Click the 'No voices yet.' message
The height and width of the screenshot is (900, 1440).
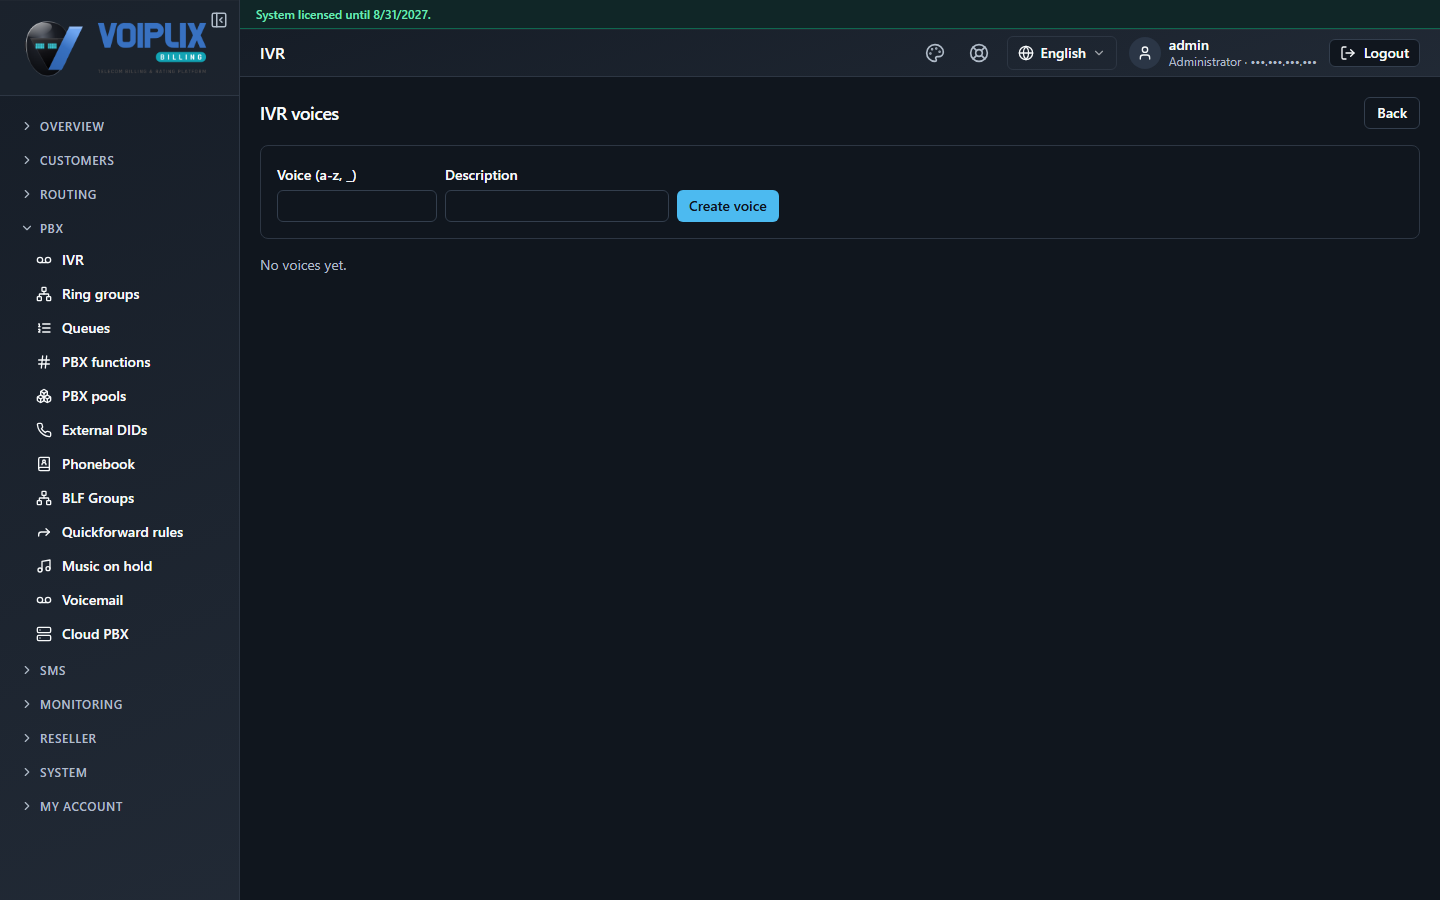pos(303,265)
